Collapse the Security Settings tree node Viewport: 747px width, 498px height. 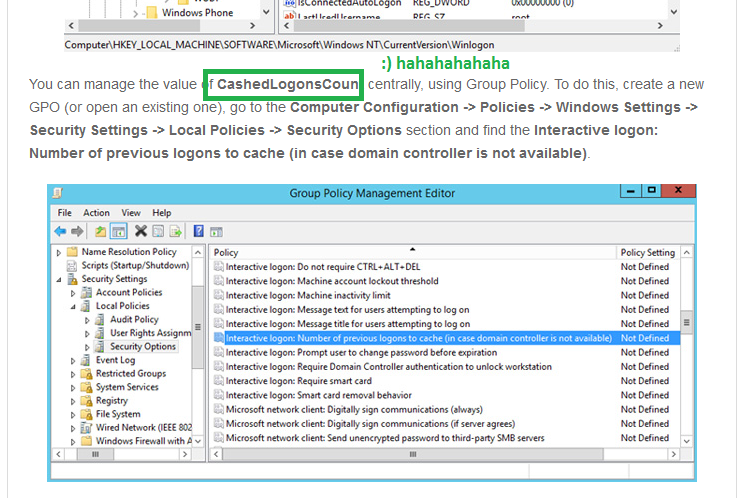pos(59,280)
